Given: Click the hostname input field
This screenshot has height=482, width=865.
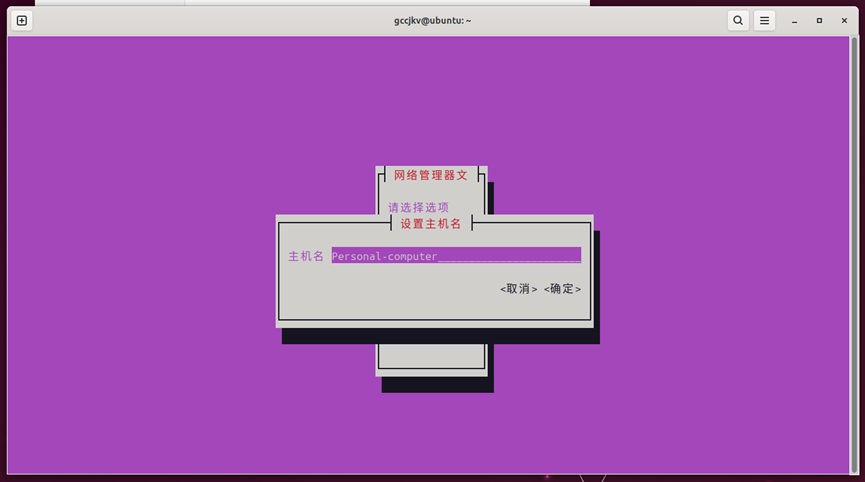Looking at the screenshot, I should pyautogui.click(x=456, y=255).
